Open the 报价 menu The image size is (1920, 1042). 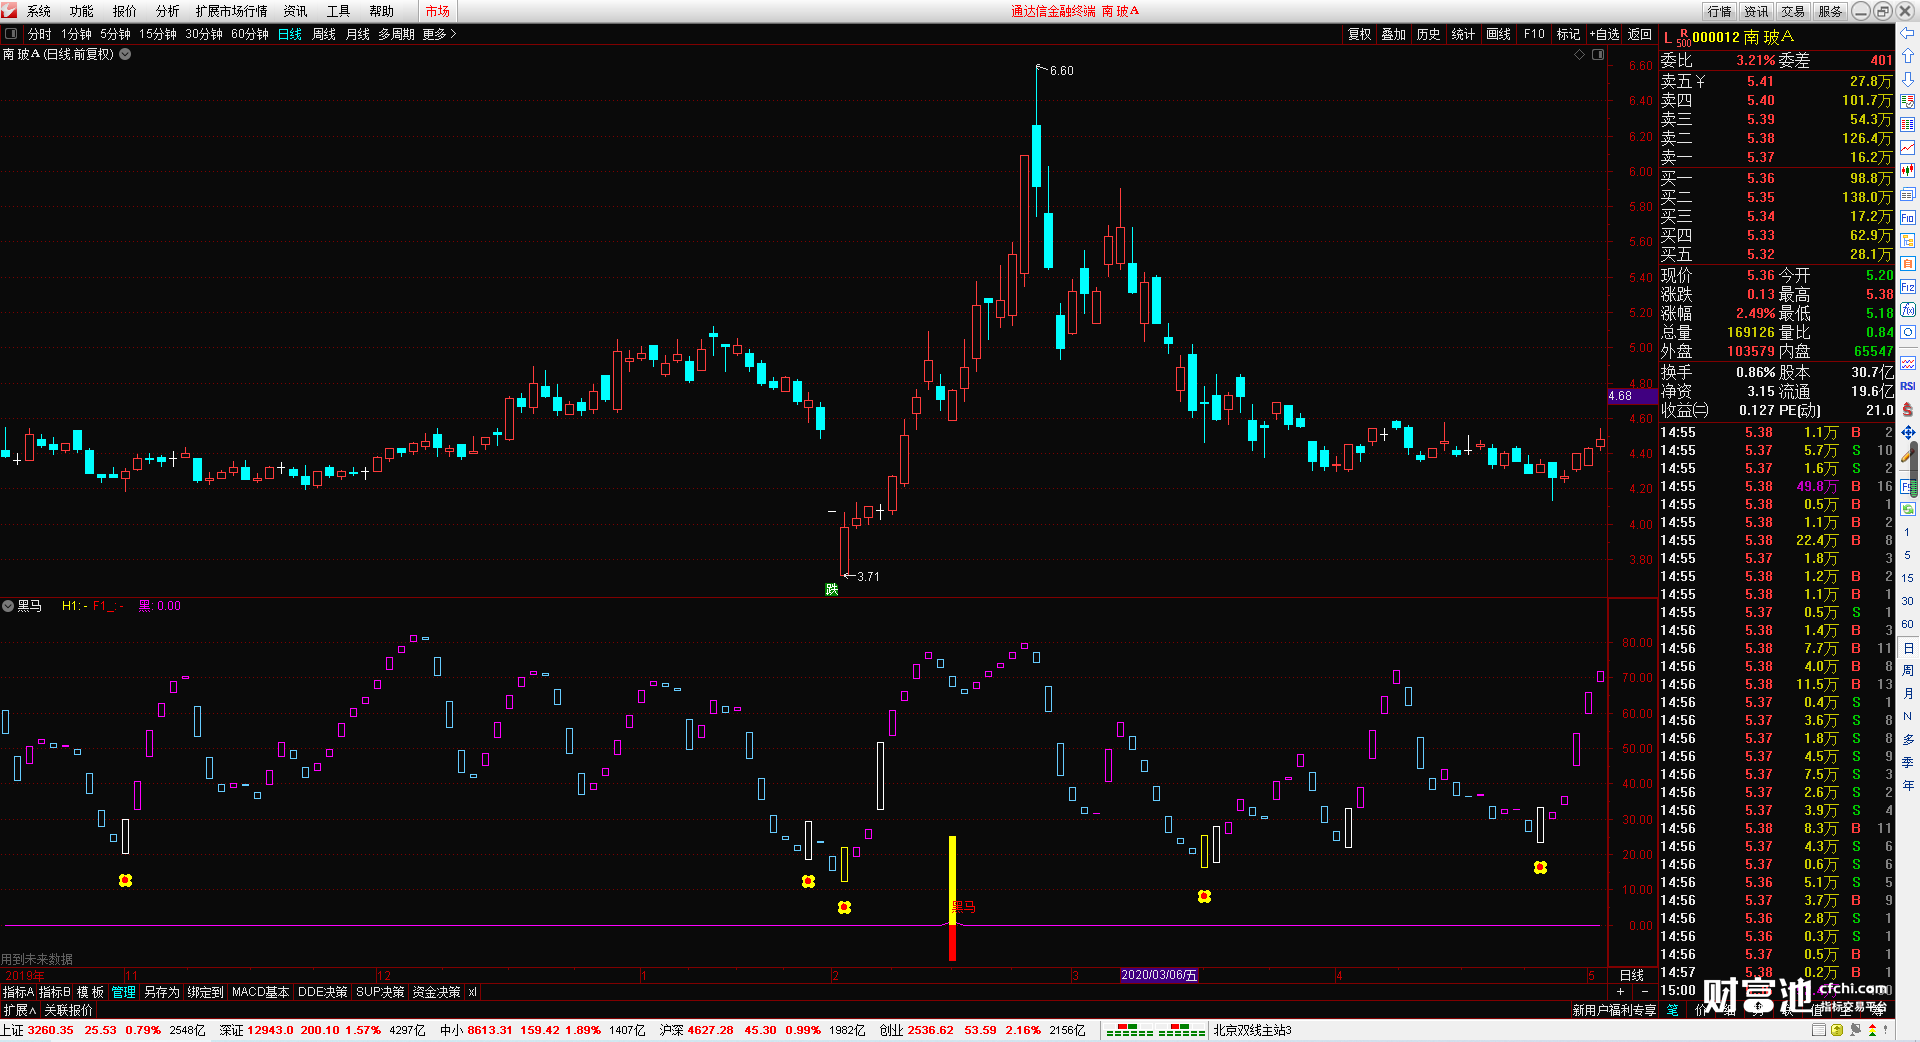[125, 11]
